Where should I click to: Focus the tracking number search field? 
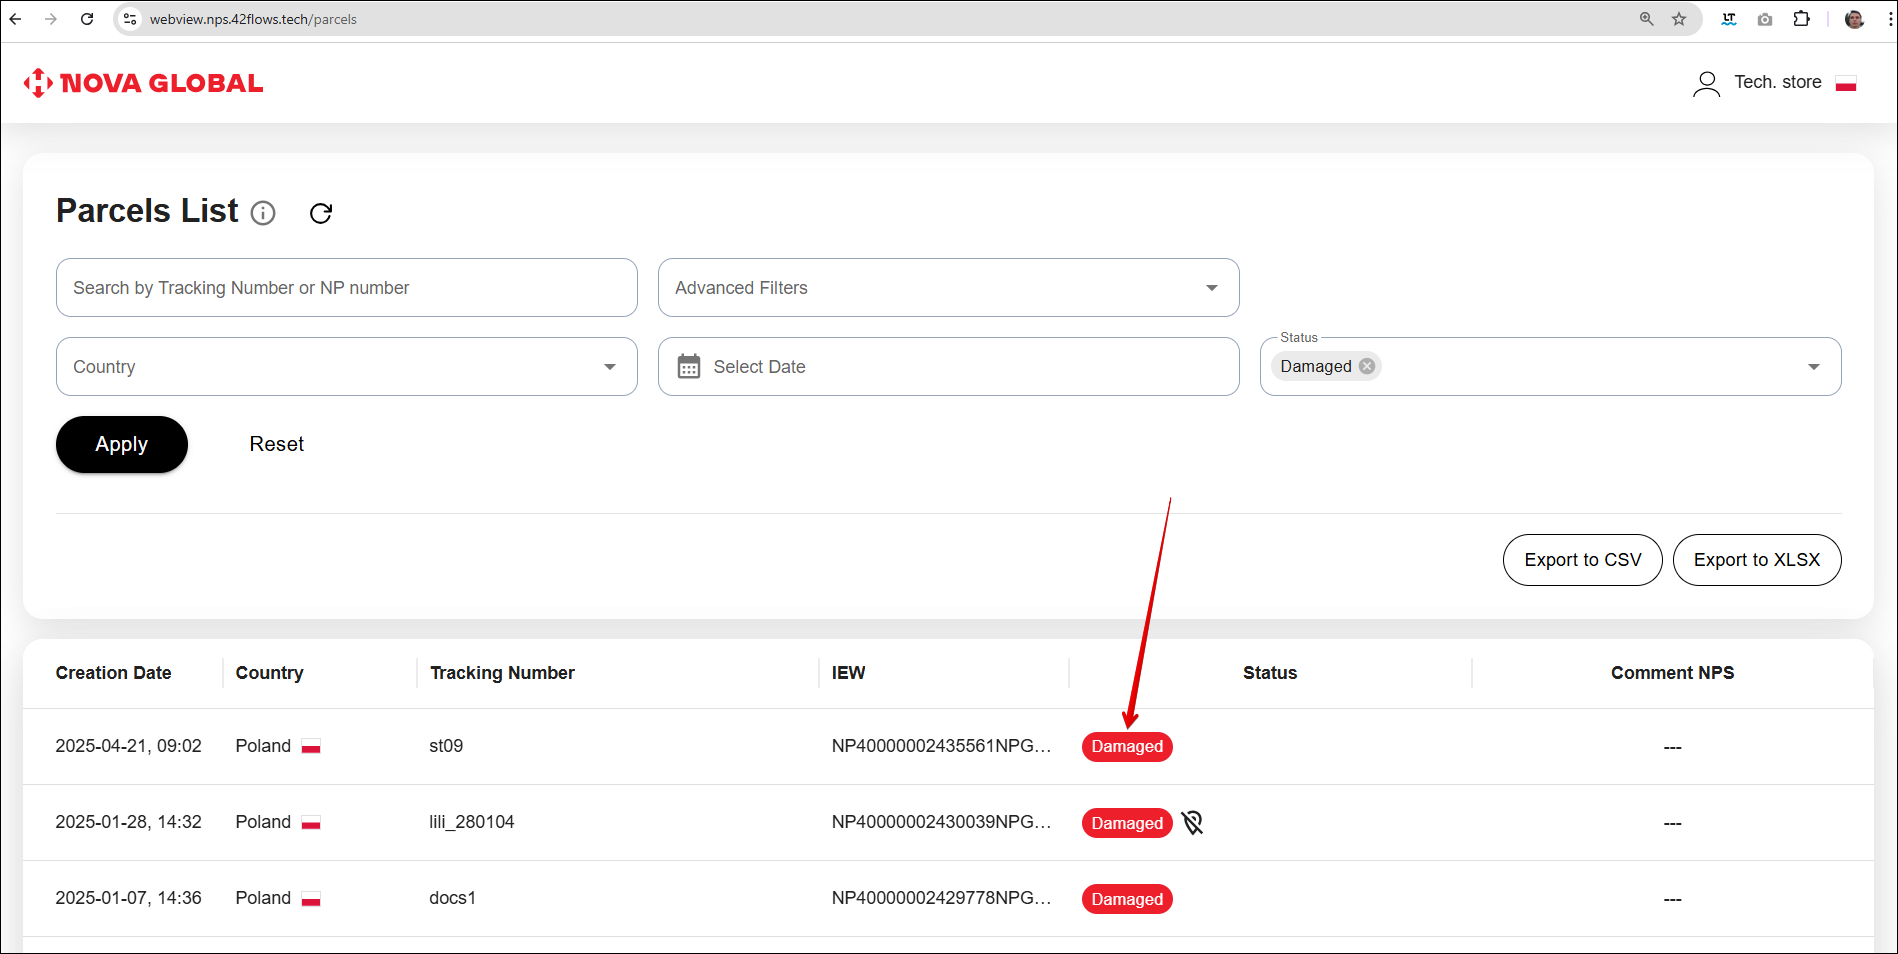(x=346, y=288)
